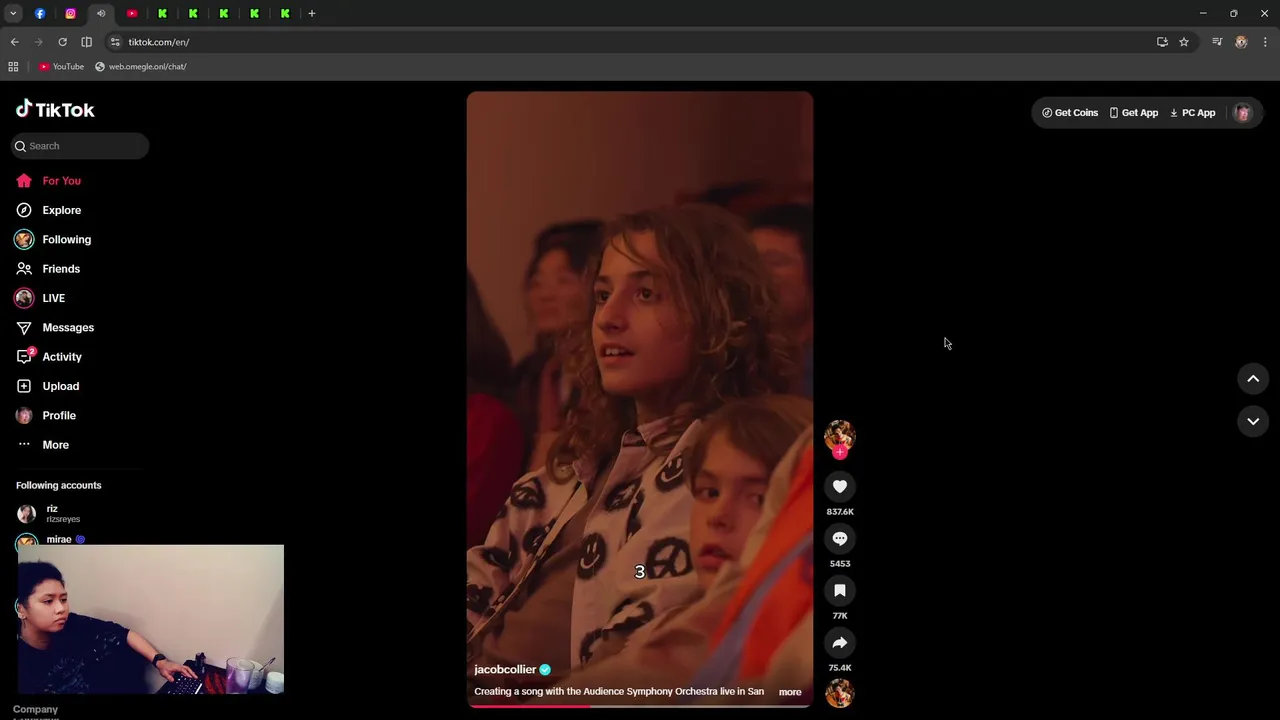Click the share count 75.4K

tap(840, 668)
